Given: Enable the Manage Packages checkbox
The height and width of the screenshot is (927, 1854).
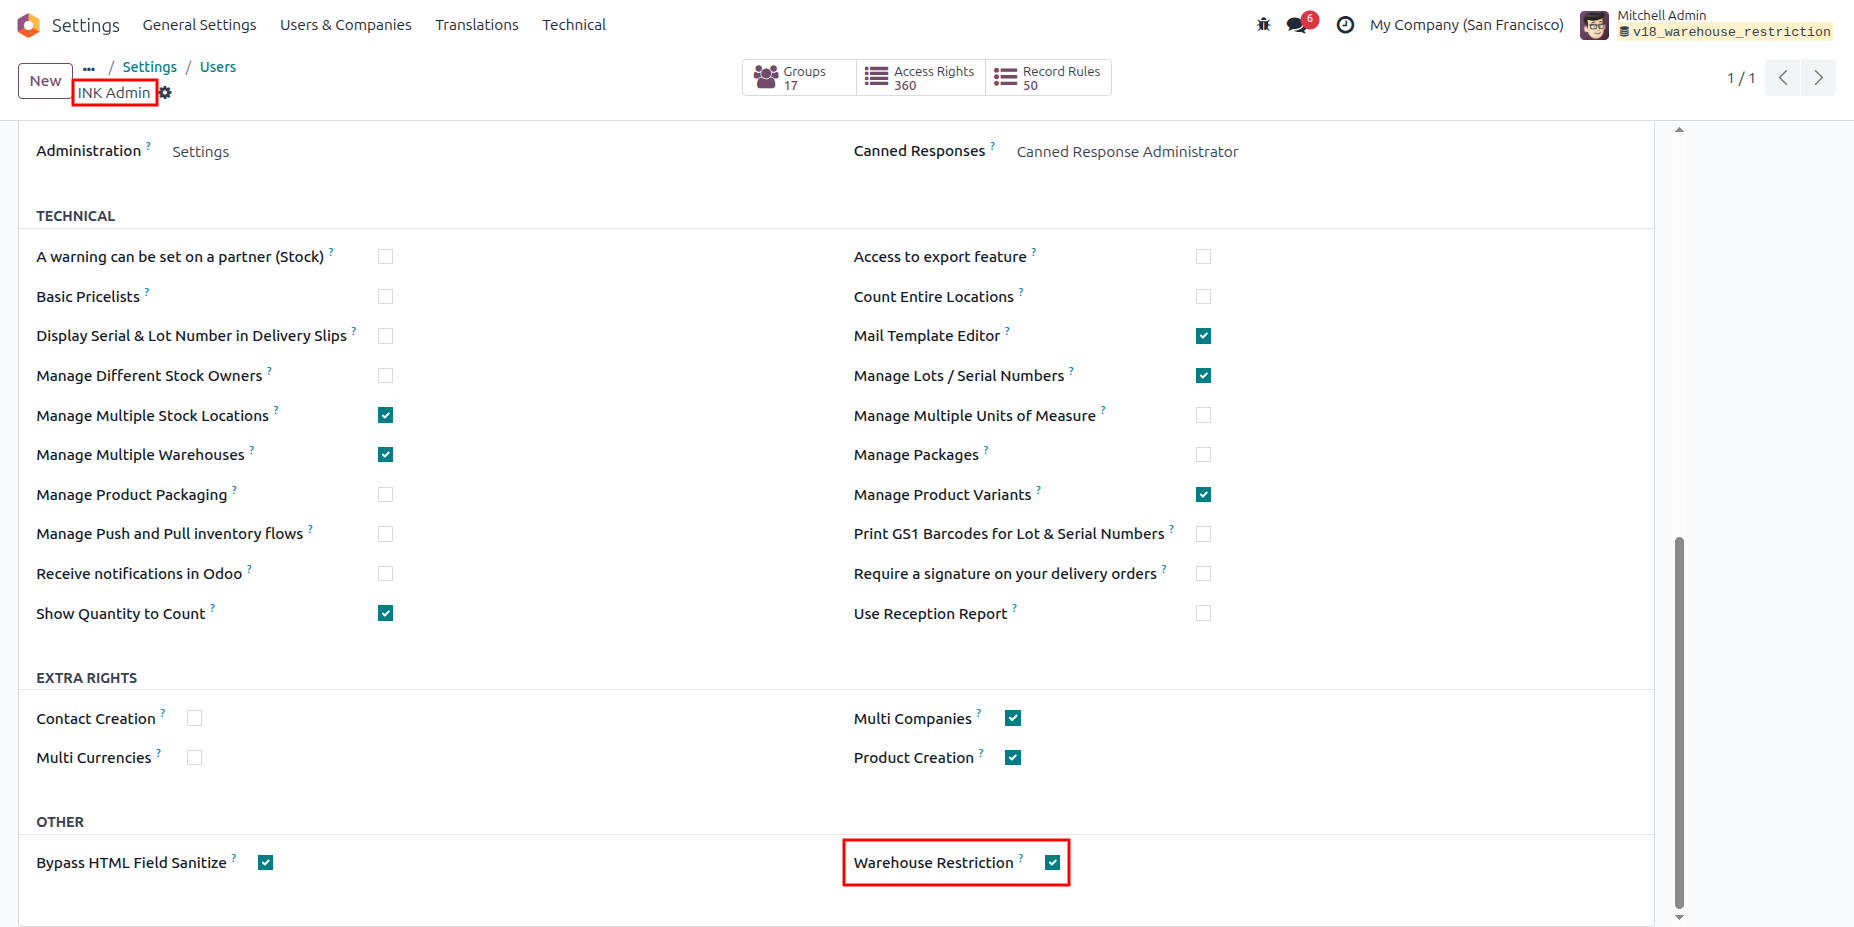Looking at the screenshot, I should point(1203,455).
